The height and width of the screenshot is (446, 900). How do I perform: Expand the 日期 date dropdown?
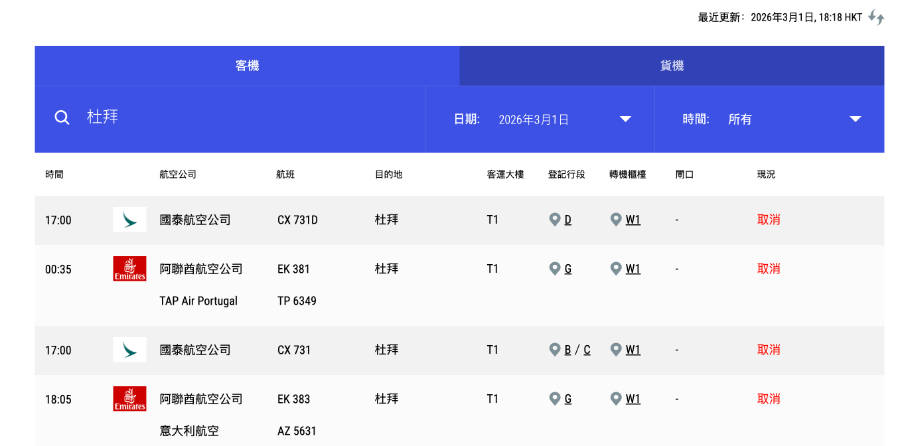(x=625, y=119)
